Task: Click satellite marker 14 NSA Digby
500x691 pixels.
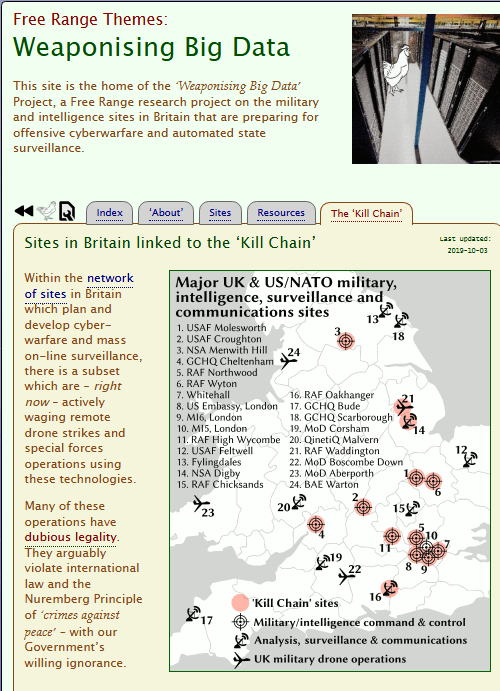Action: (x=408, y=421)
